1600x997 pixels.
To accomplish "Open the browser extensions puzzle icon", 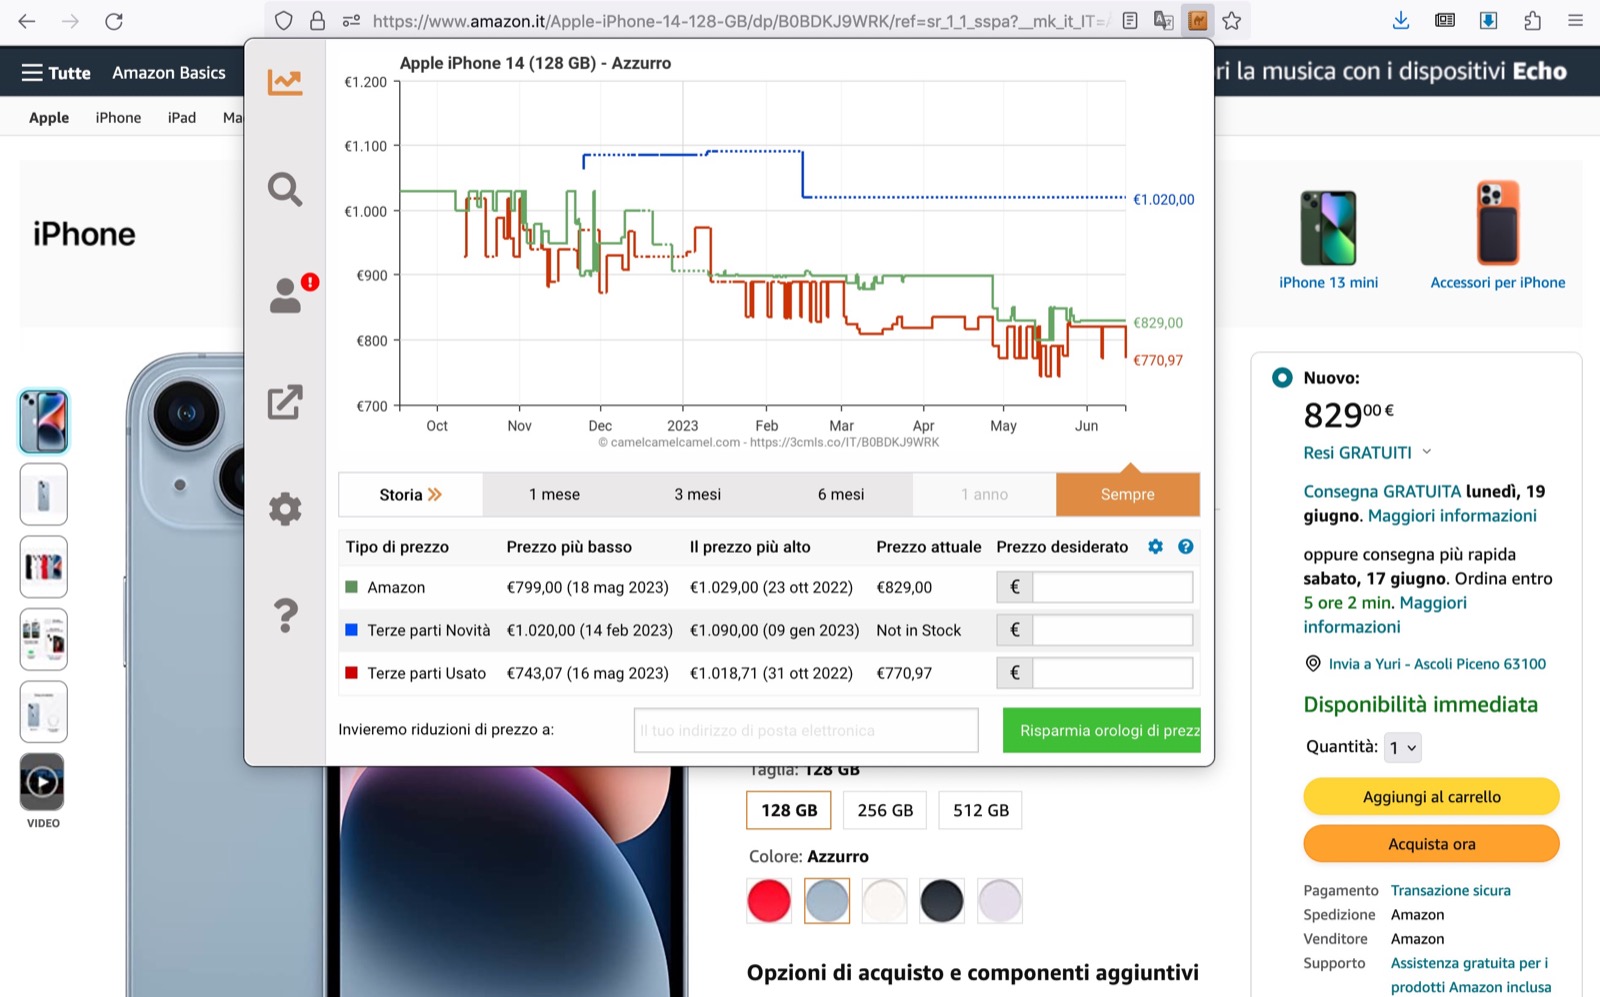I will tap(1532, 21).
